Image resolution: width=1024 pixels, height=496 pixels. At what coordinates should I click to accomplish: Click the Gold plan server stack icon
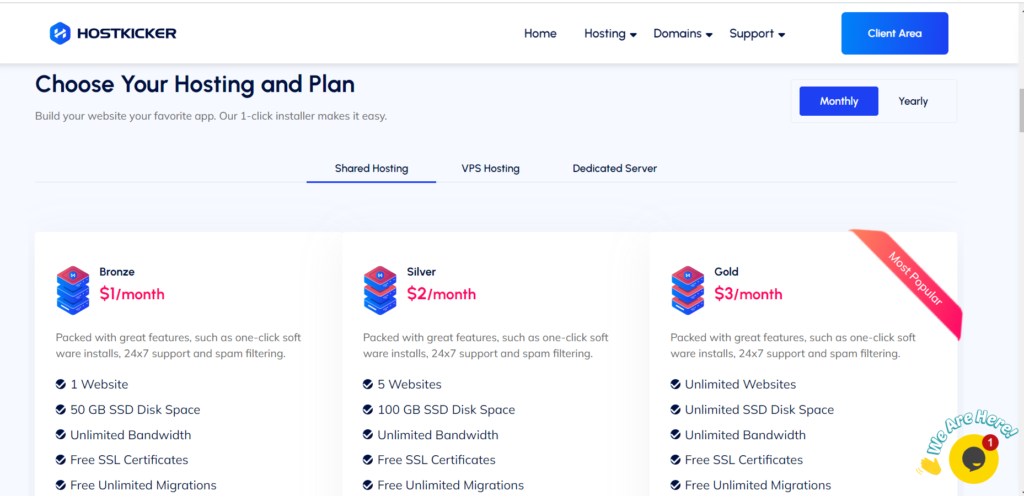click(687, 289)
